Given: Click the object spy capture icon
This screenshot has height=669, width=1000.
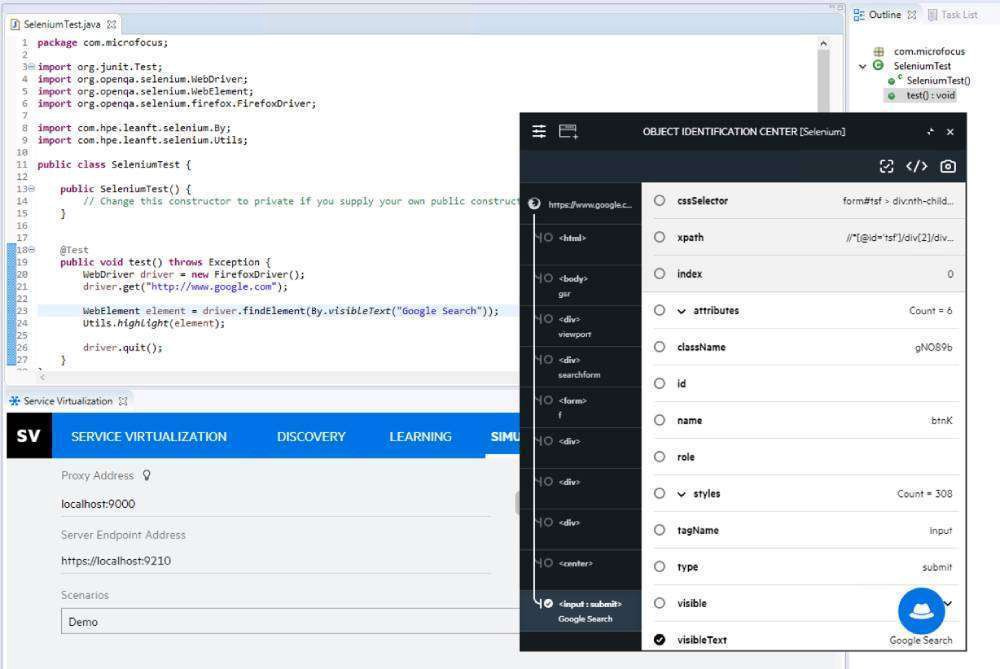Looking at the screenshot, I should pyautogui.click(x=886, y=166).
